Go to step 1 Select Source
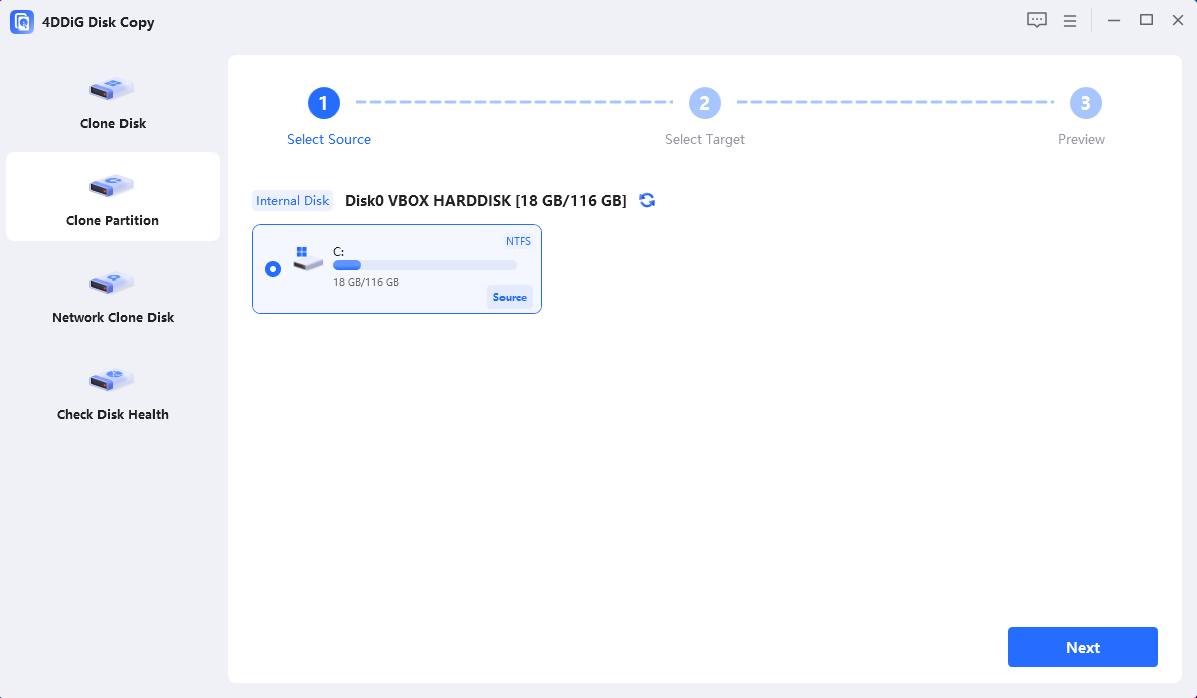 [x=324, y=103]
